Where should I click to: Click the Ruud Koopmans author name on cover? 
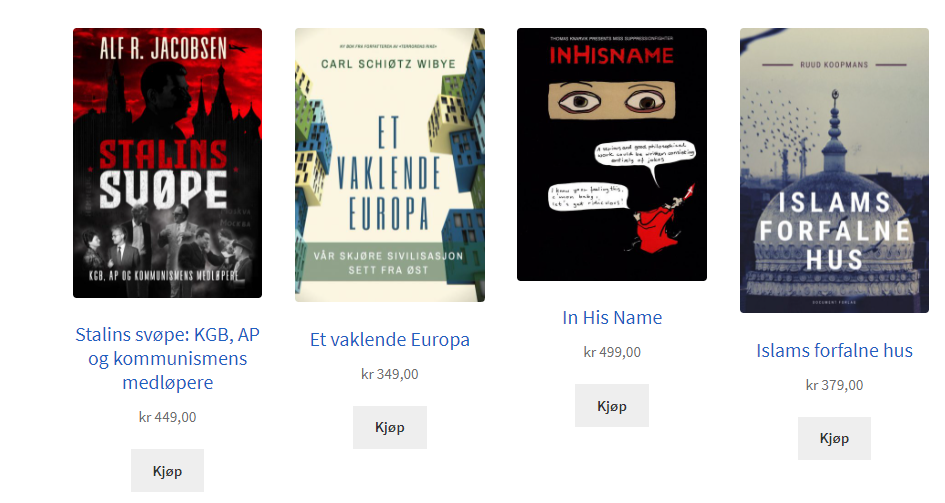pyautogui.click(x=834, y=64)
